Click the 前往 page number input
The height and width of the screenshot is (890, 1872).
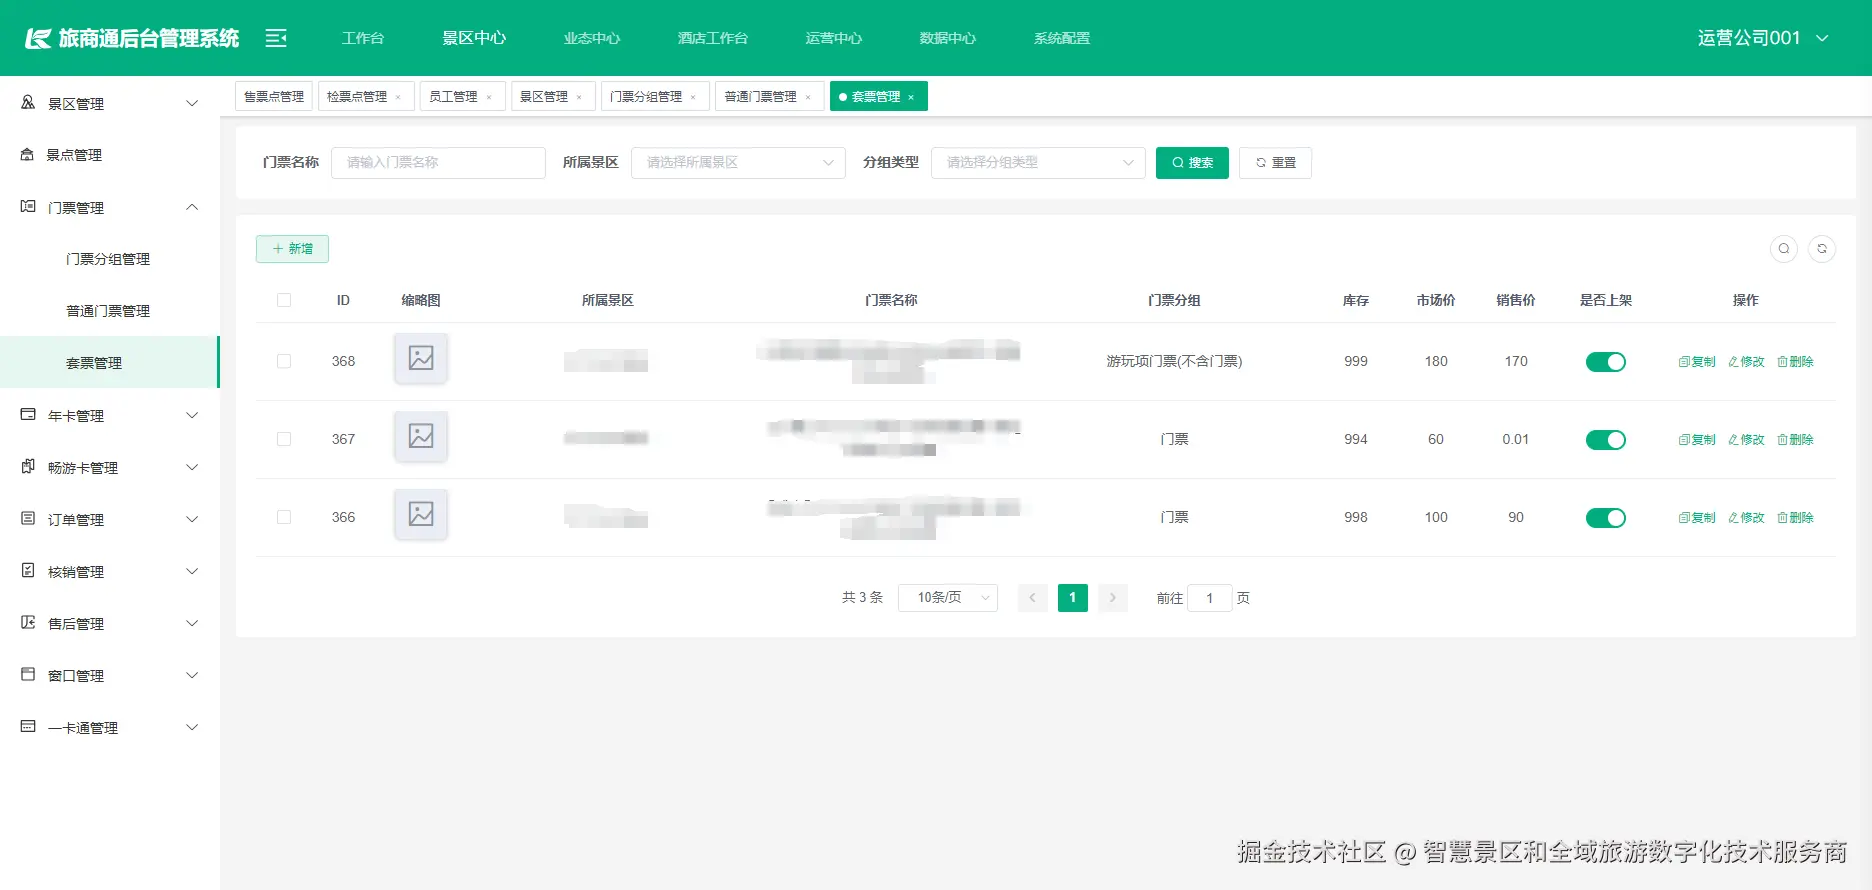(x=1210, y=598)
